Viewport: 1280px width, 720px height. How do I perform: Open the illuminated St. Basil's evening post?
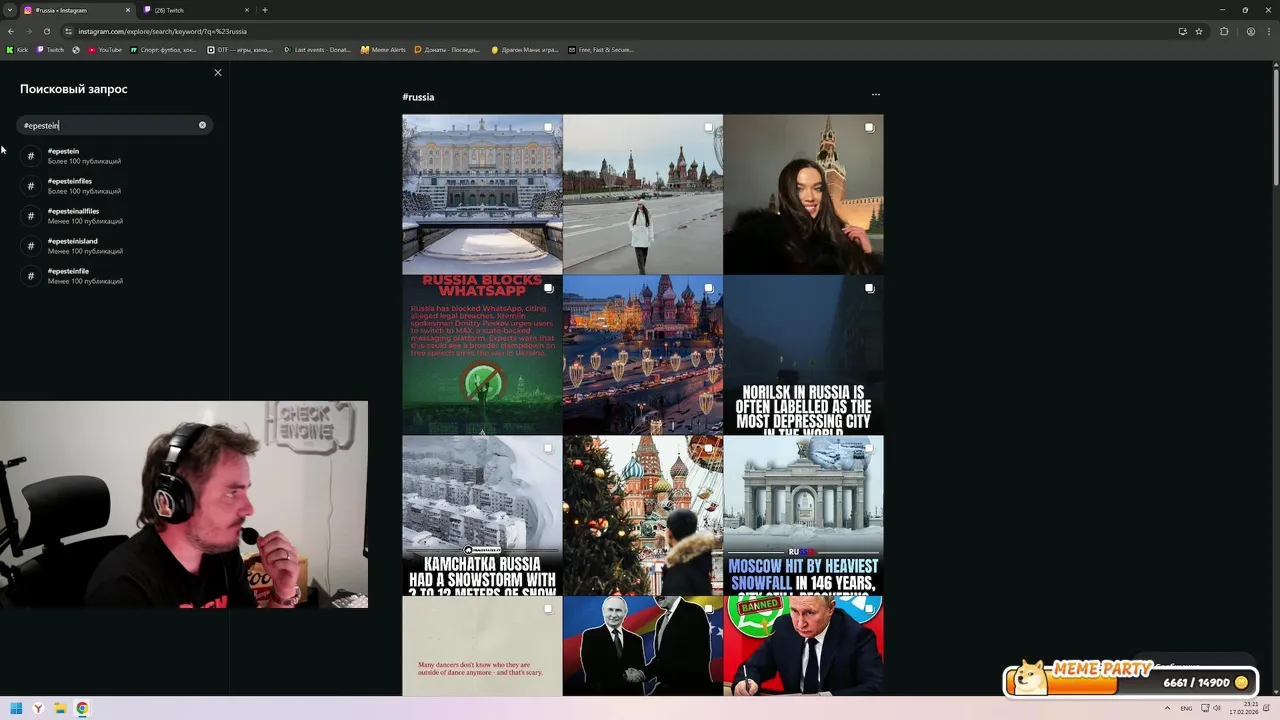pyautogui.click(x=642, y=354)
